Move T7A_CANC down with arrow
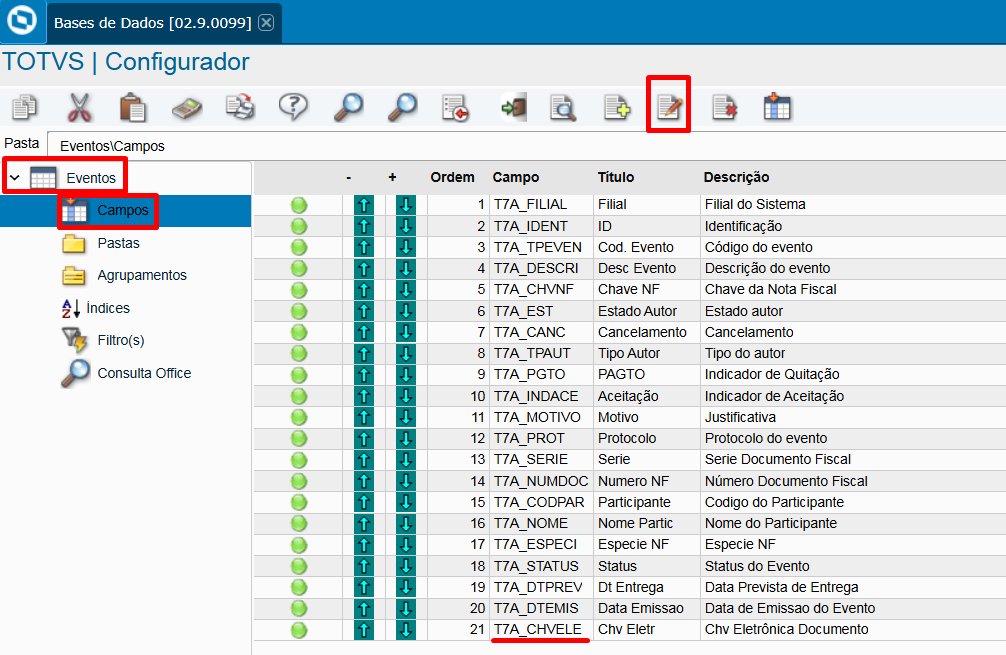1006x655 pixels. coord(405,332)
